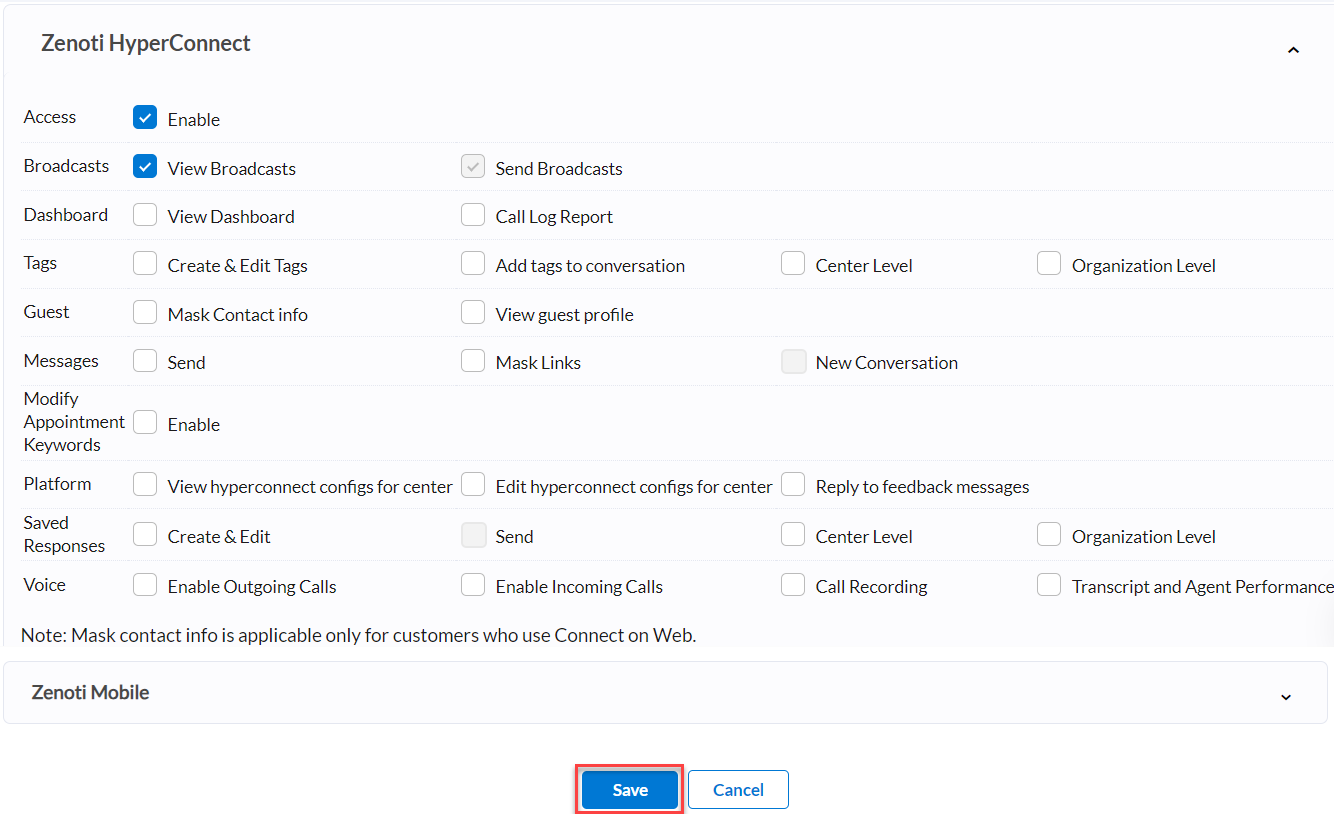This screenshot has width=1334, height=814.
Task: Collapse the Zenoti HyperConnect section
Action: [1293, 50]
